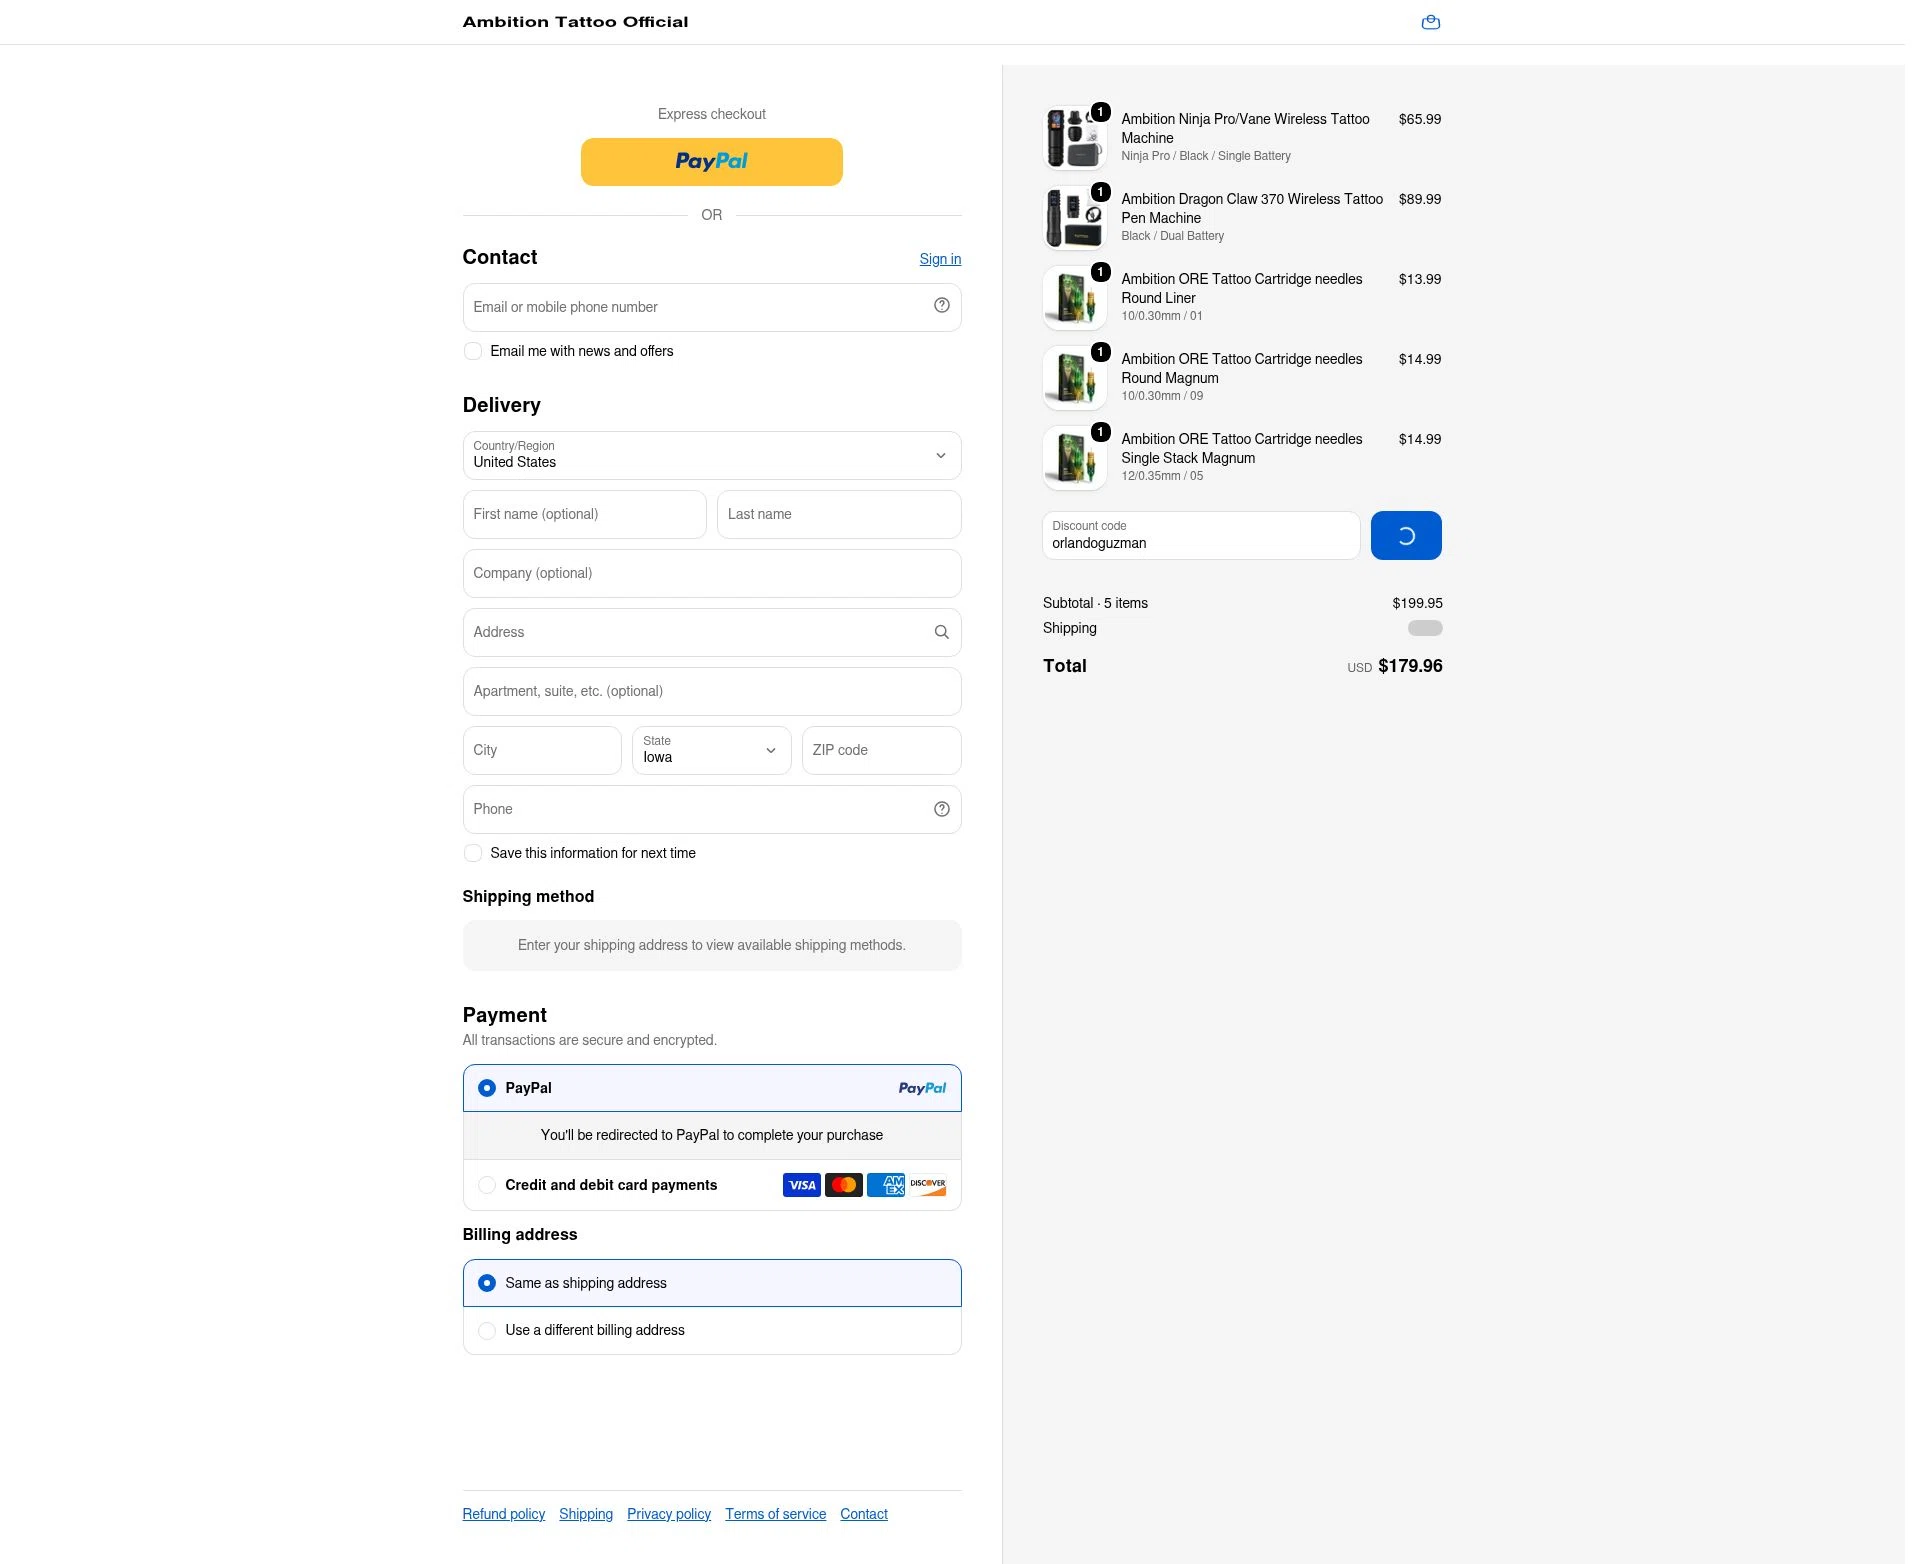Viewport: 1920px width, 1564px height.
Task: Open the cart icon in the header
Action: pos(1431,22)
